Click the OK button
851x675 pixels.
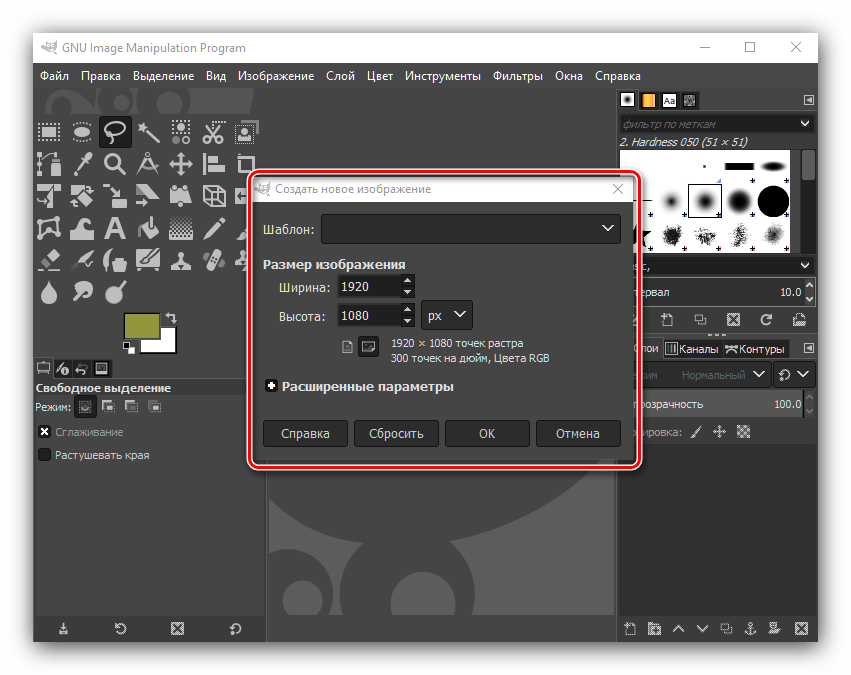point(487,434)
